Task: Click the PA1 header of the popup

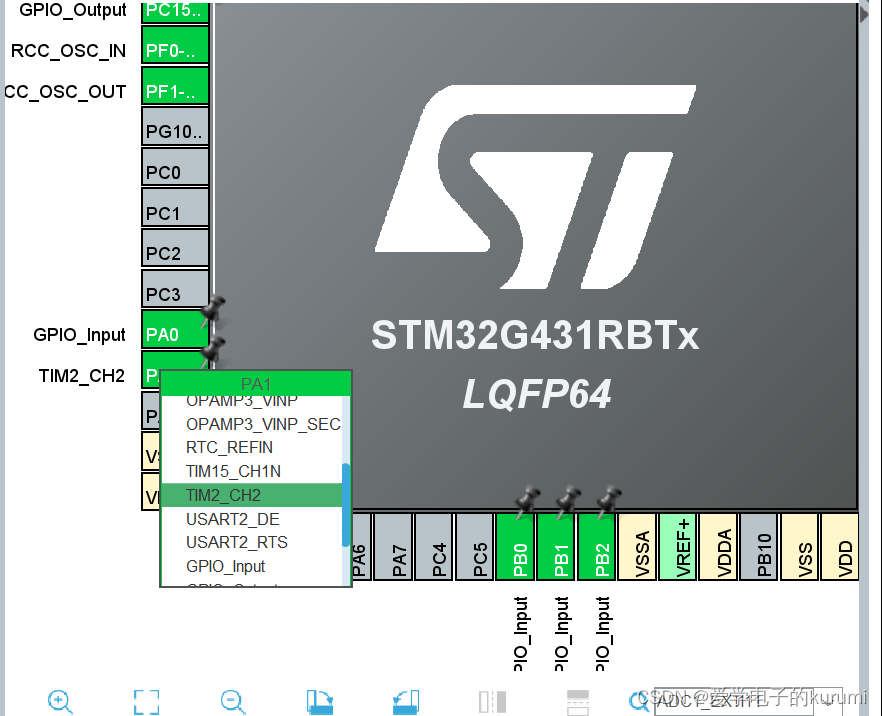Action: pos(256,384)
